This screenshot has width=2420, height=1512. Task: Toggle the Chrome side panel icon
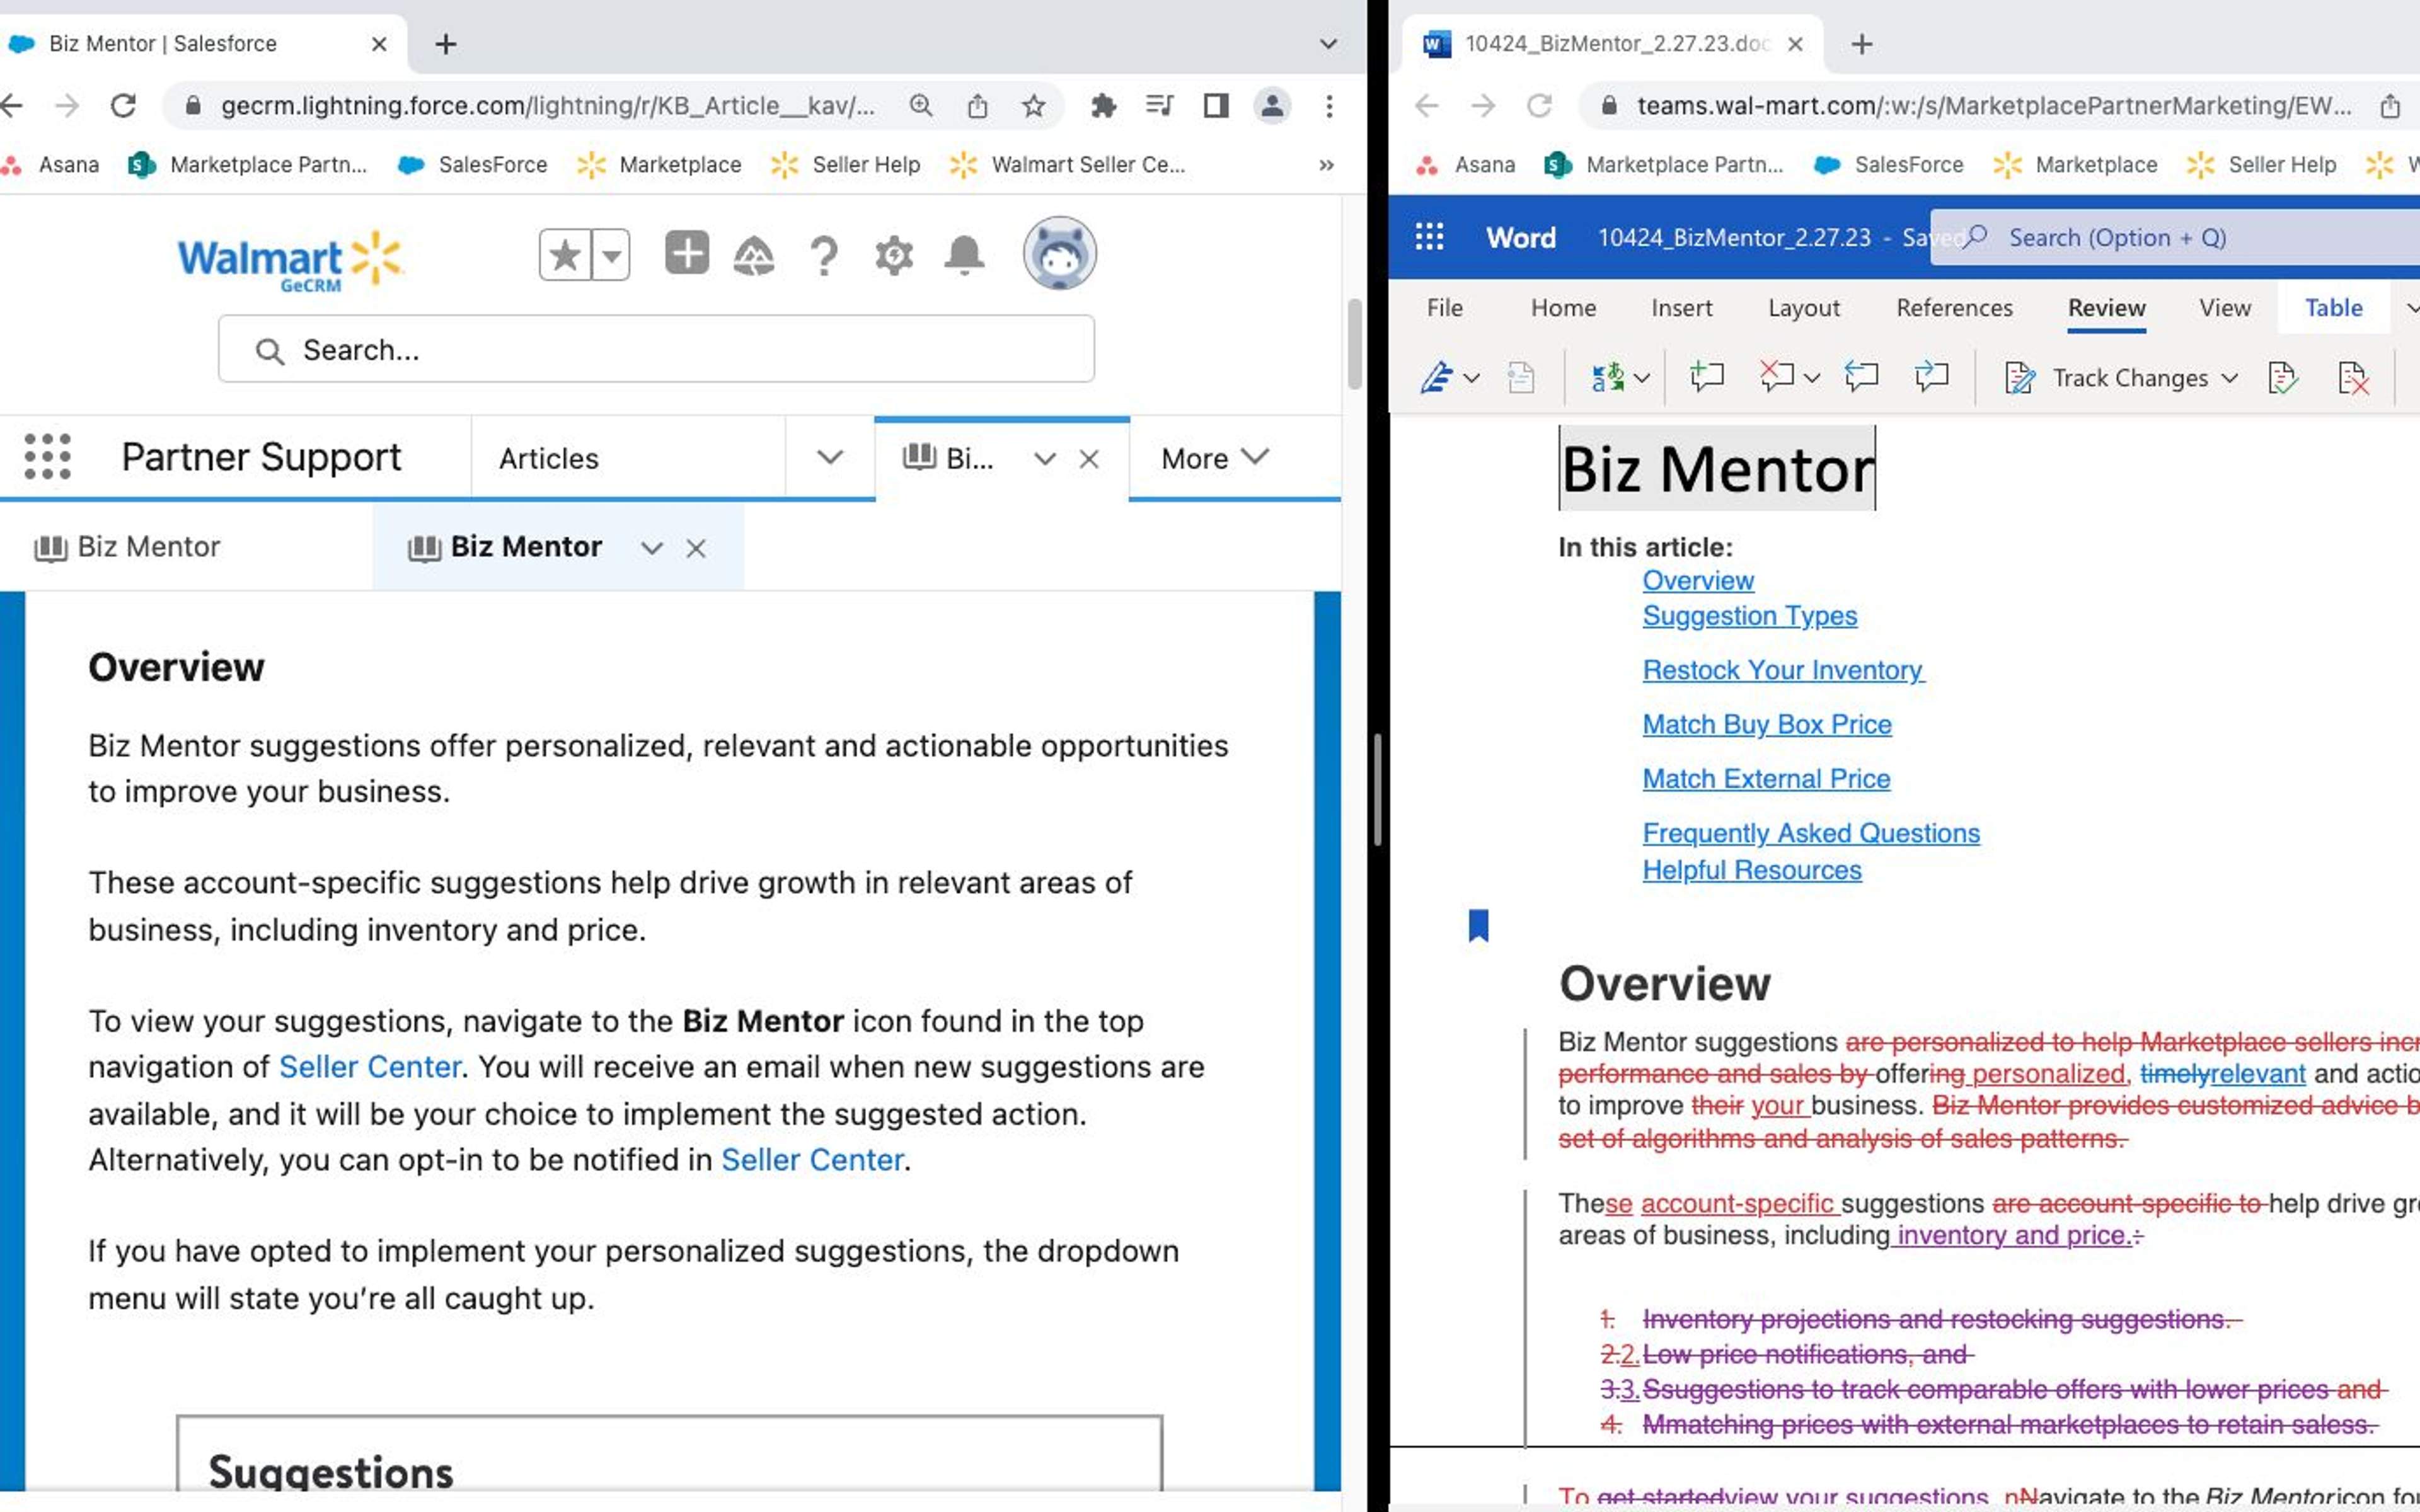coord(1216,105)
